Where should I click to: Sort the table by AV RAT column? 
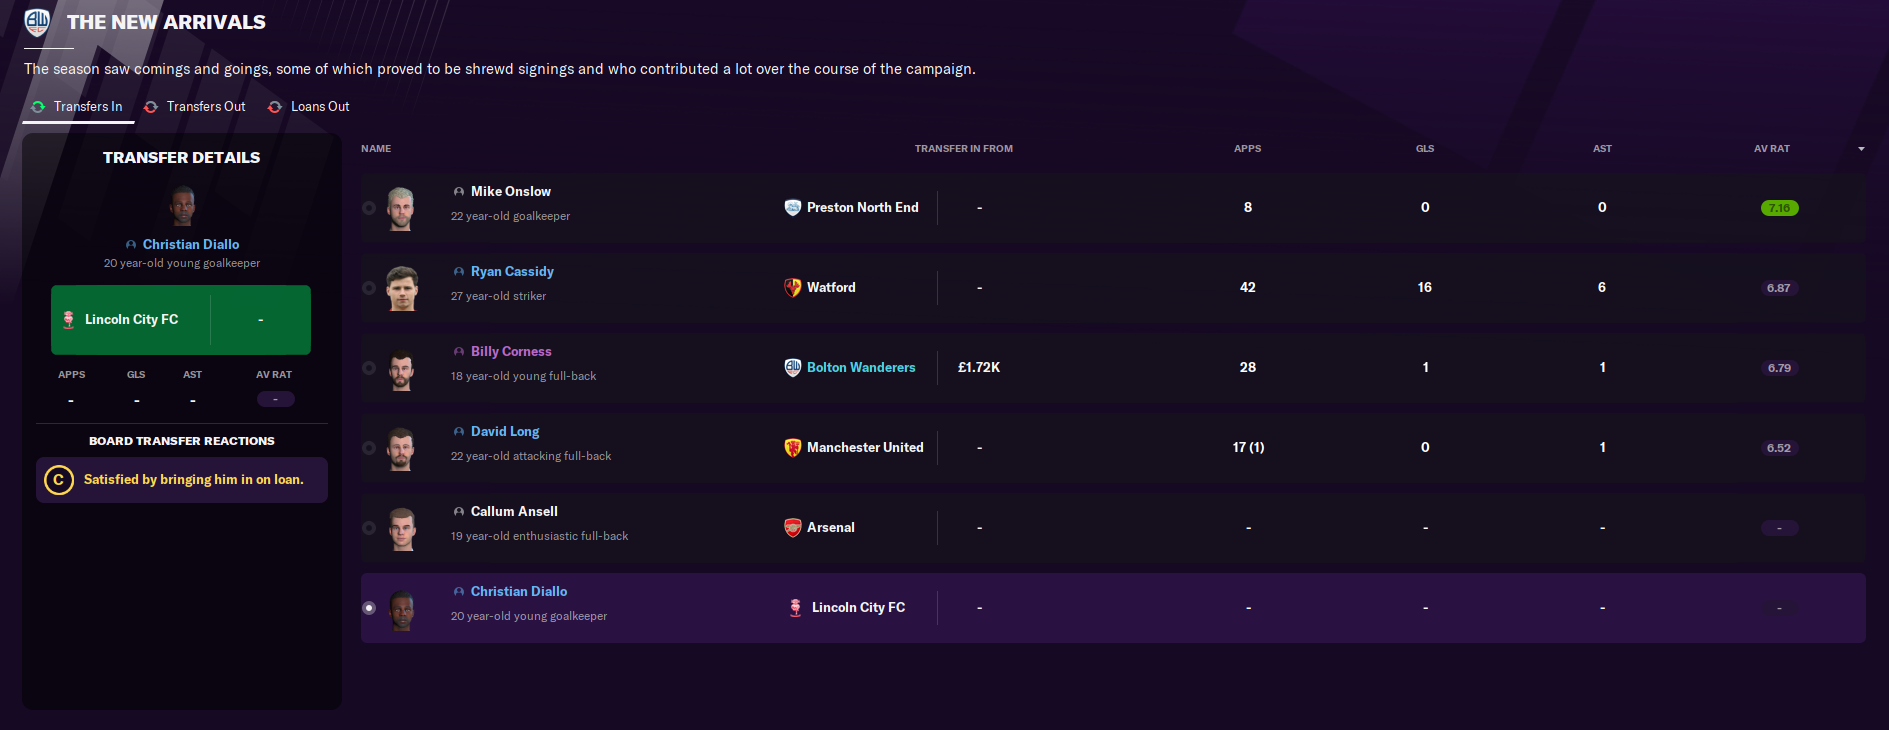coord(1771,149)
